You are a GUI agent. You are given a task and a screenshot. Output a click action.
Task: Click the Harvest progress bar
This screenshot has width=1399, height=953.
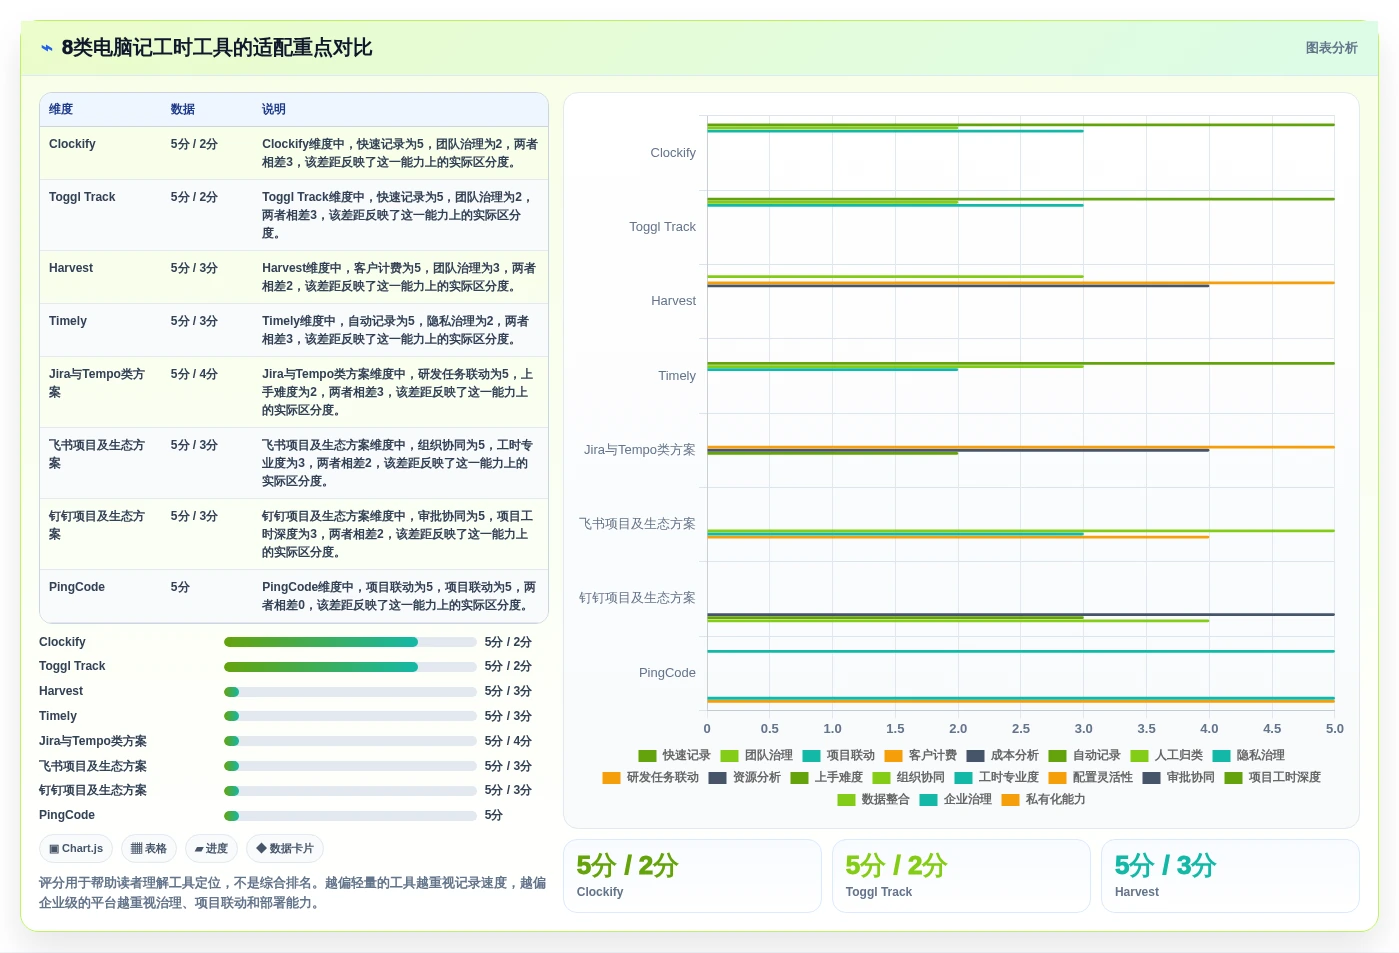point(350,692)
